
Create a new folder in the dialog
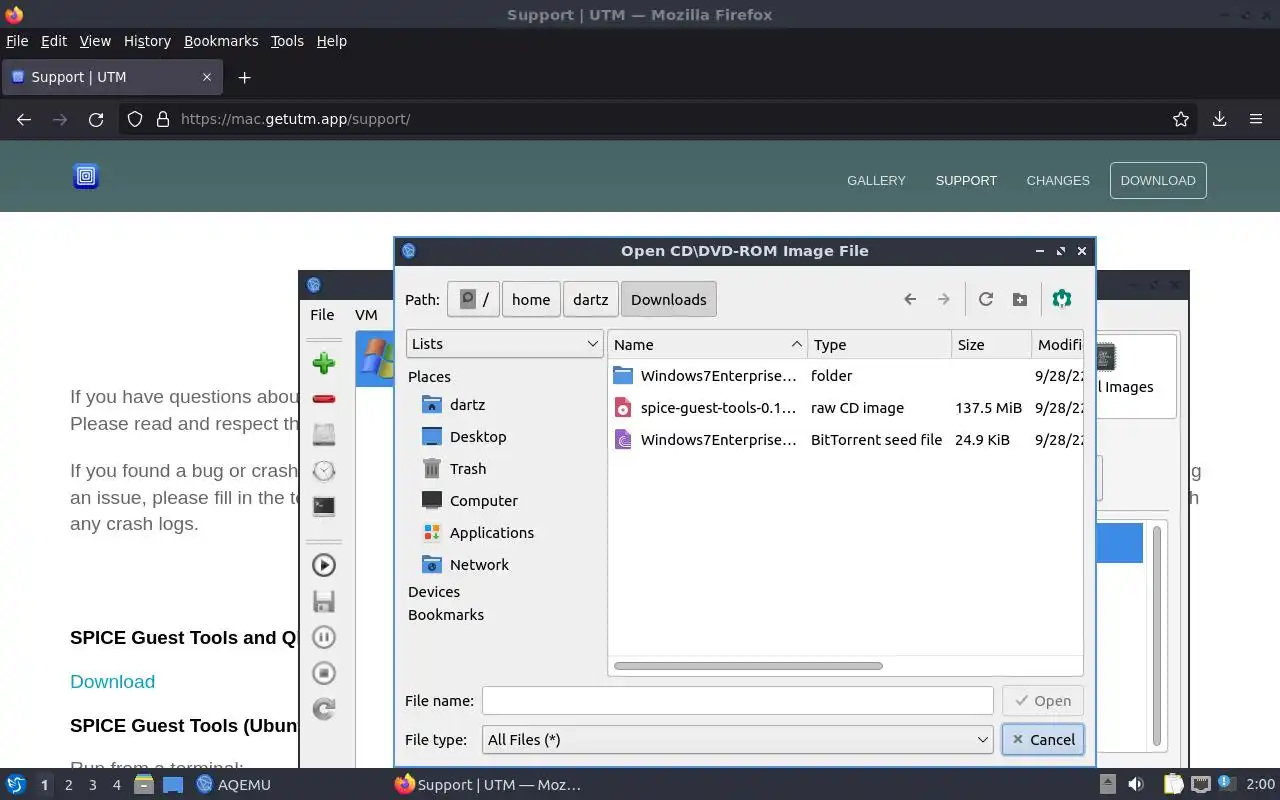tap(1020, 299)
